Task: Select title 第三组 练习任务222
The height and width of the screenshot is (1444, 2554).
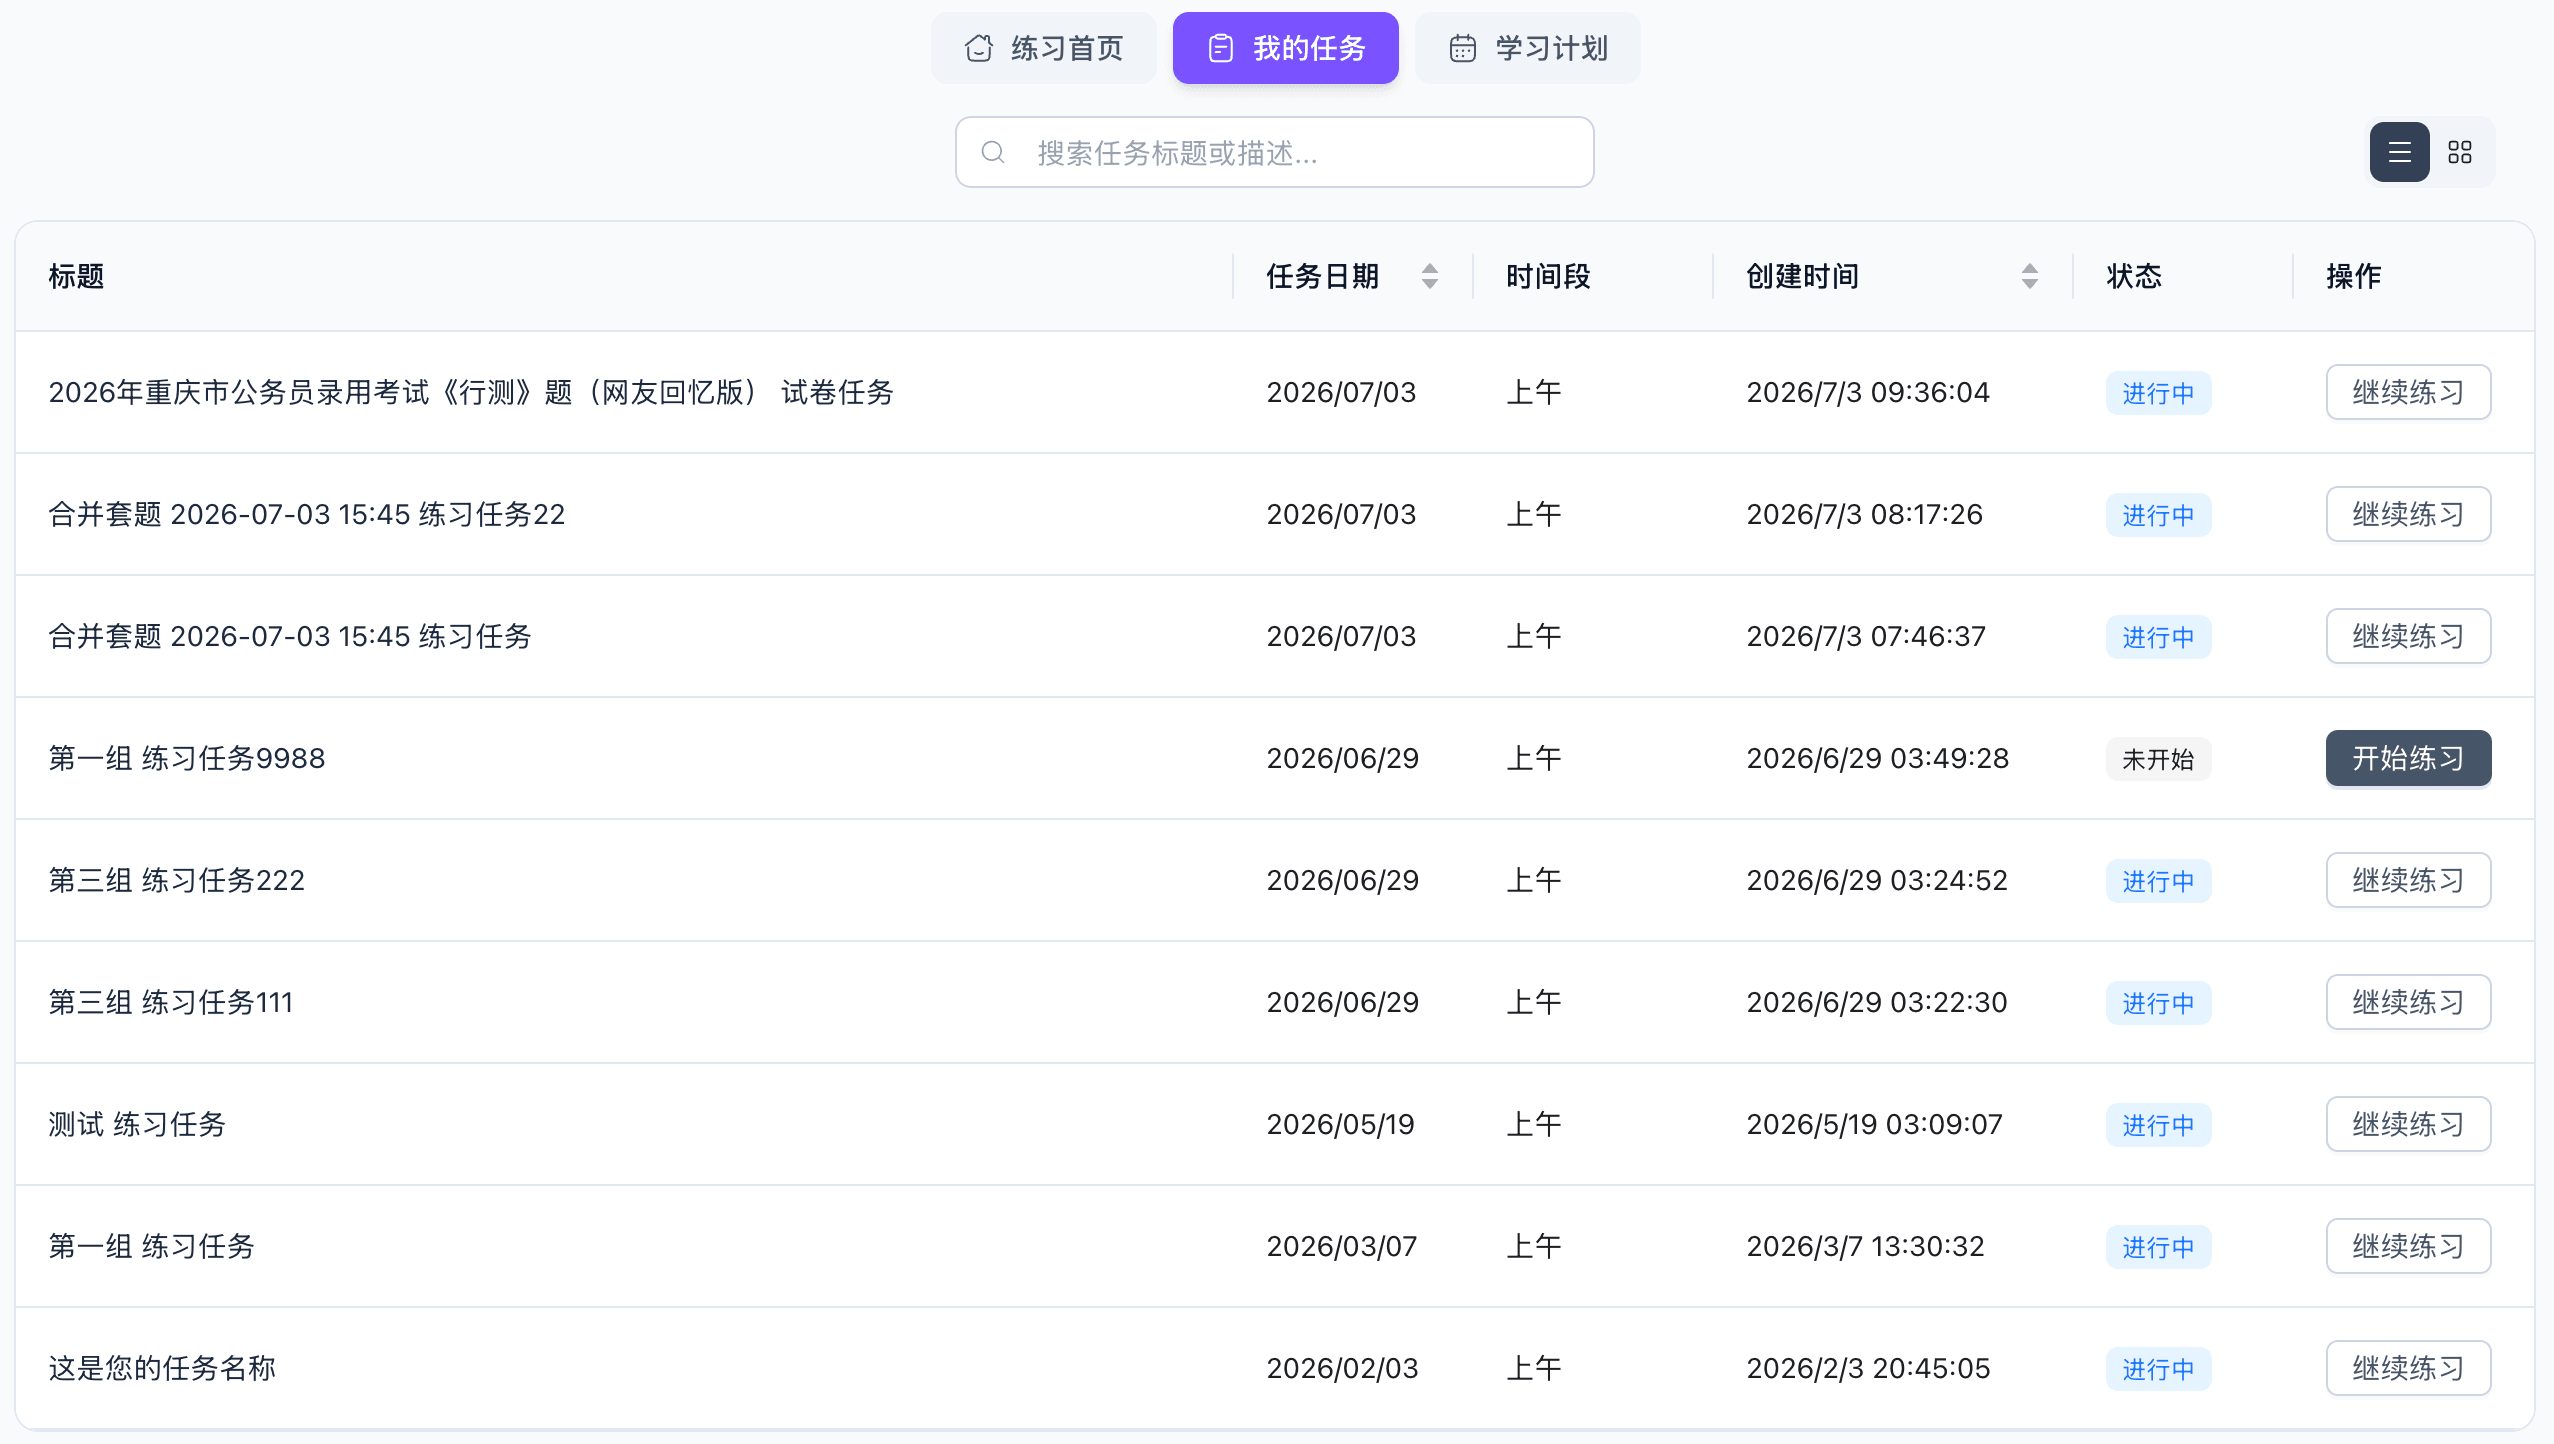Action: click(x=177, y=880)
